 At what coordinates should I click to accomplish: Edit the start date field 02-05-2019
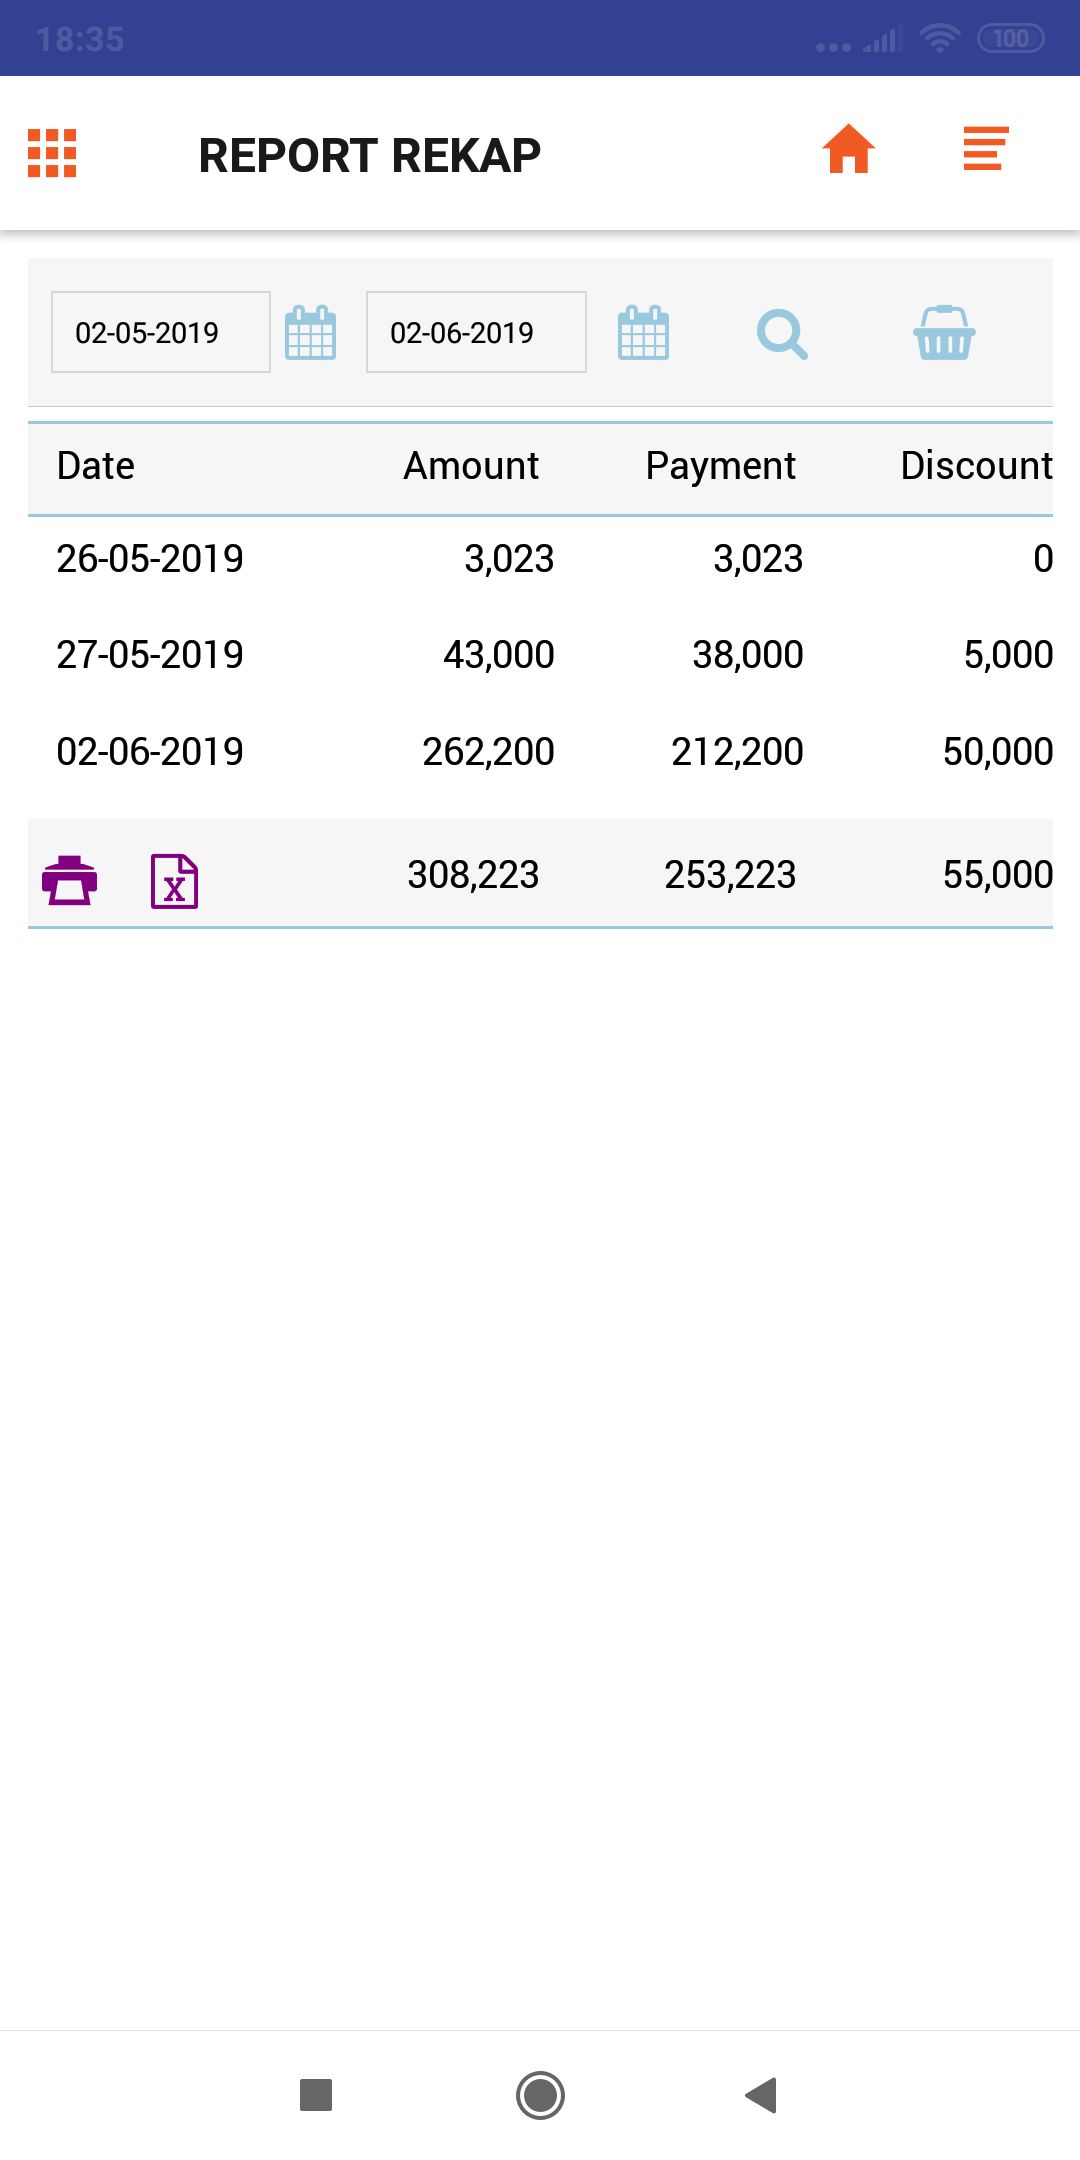(x=160, y=333)
